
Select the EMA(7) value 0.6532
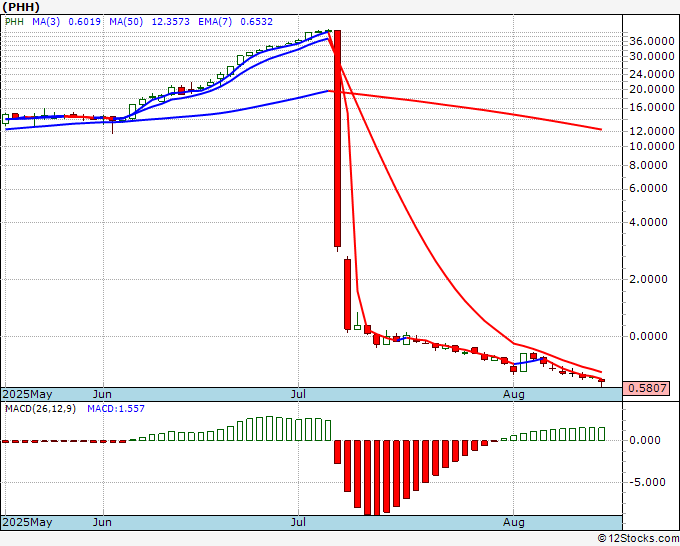256,22
